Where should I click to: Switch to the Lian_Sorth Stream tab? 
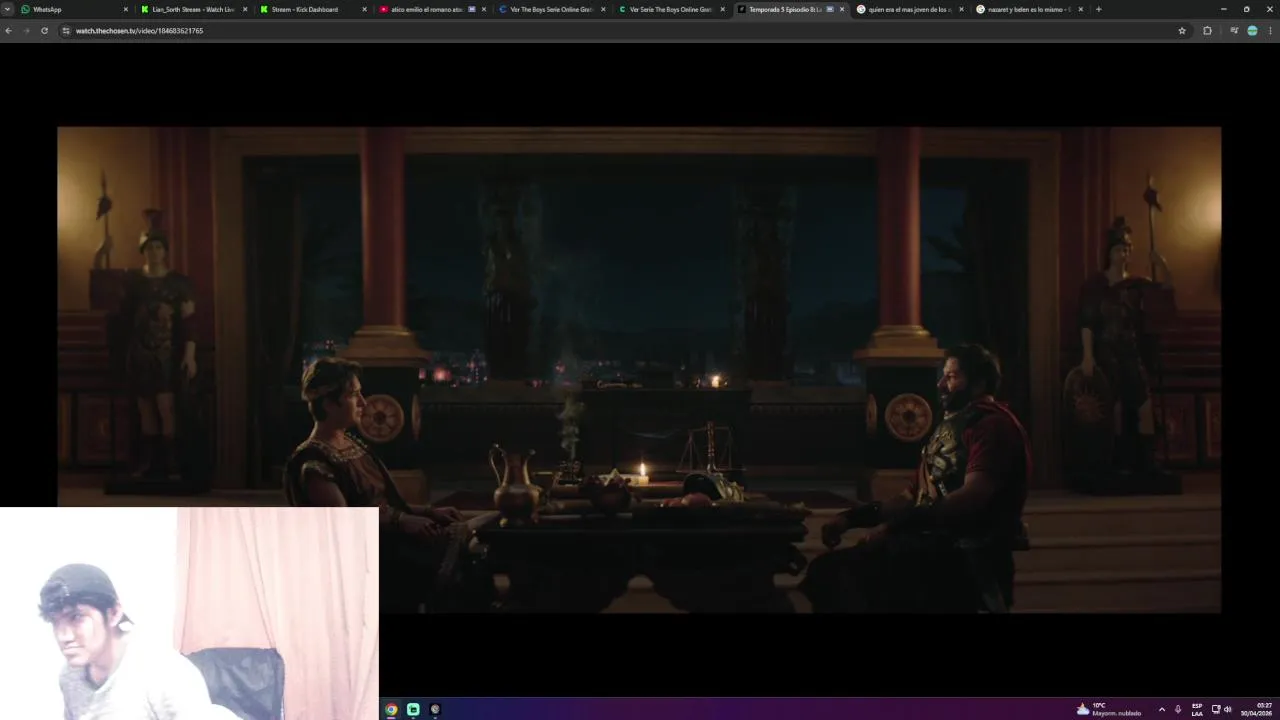[x=194, y=9]
